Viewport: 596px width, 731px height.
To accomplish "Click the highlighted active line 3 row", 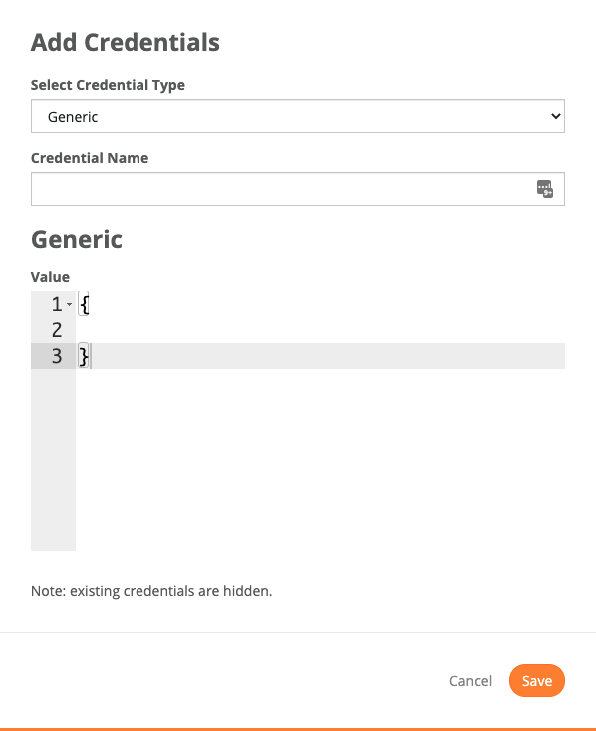I will click(320, 356).
